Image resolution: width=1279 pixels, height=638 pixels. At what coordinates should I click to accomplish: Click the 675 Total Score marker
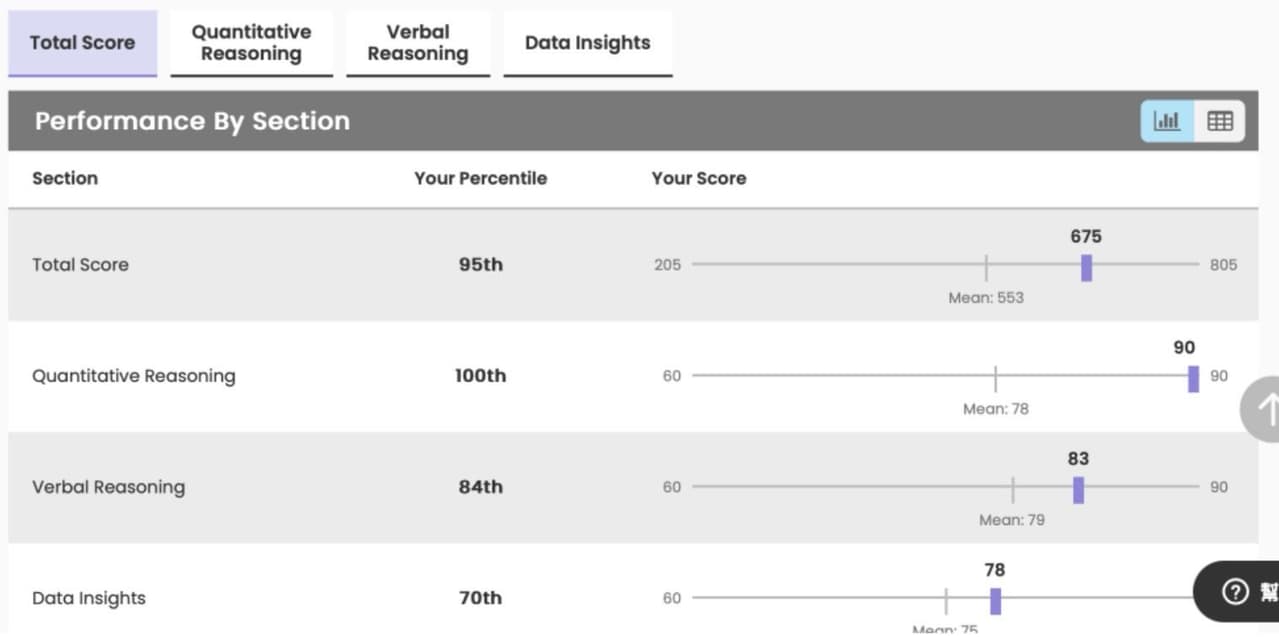click(x=1086, y=267)
